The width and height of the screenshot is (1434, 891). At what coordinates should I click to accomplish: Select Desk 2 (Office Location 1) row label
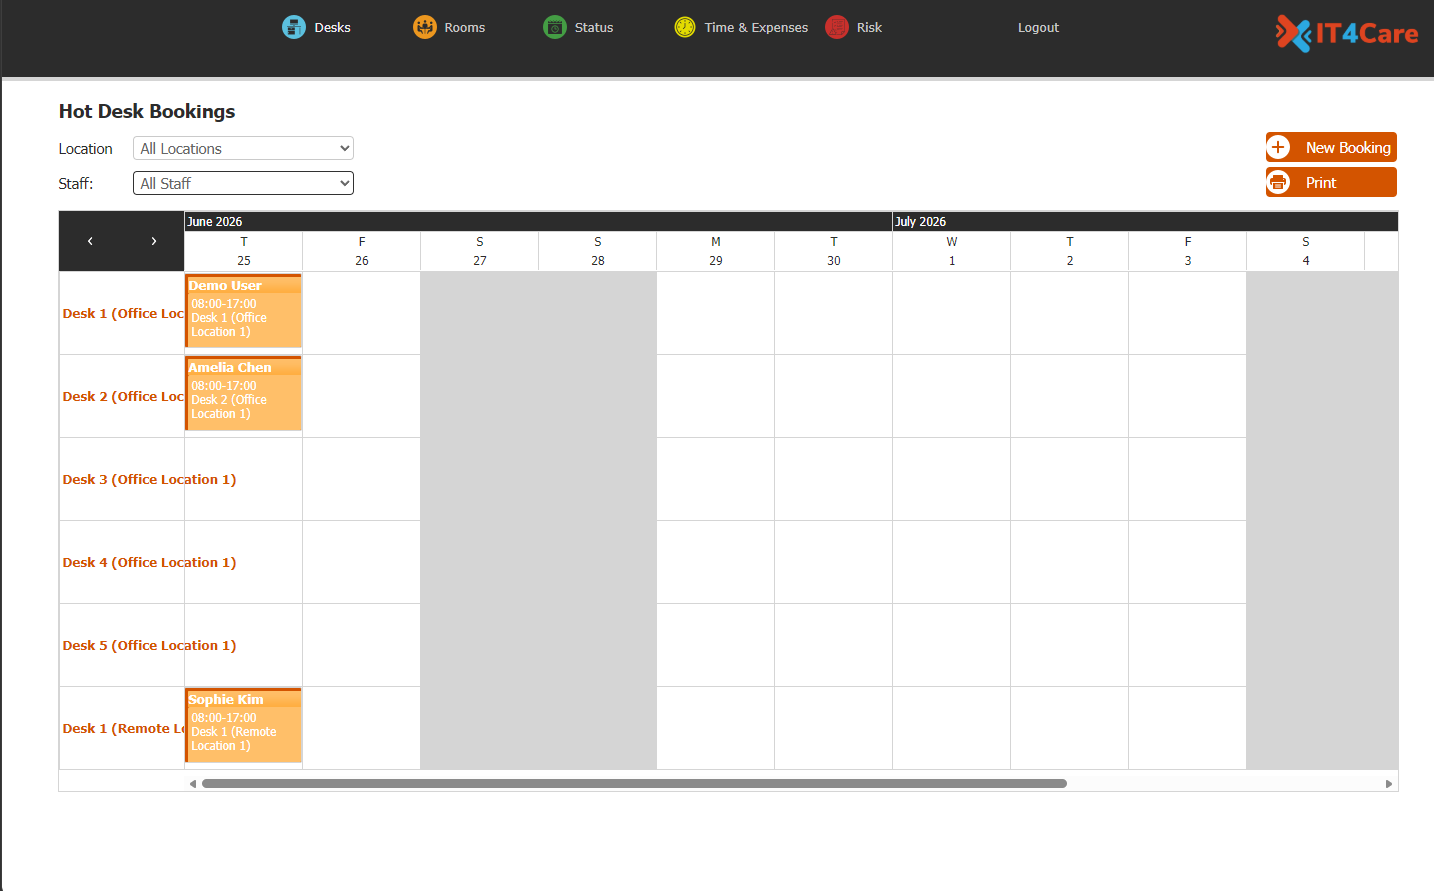point(122,396)
